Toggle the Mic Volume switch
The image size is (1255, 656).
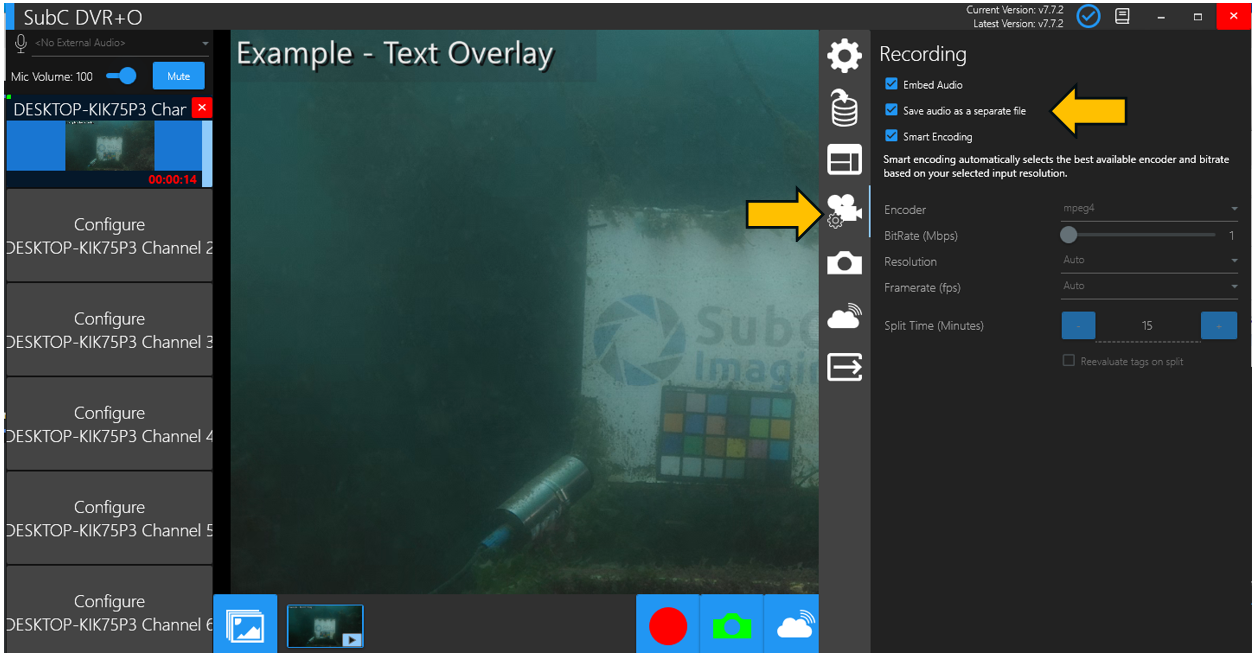(122, 76)
